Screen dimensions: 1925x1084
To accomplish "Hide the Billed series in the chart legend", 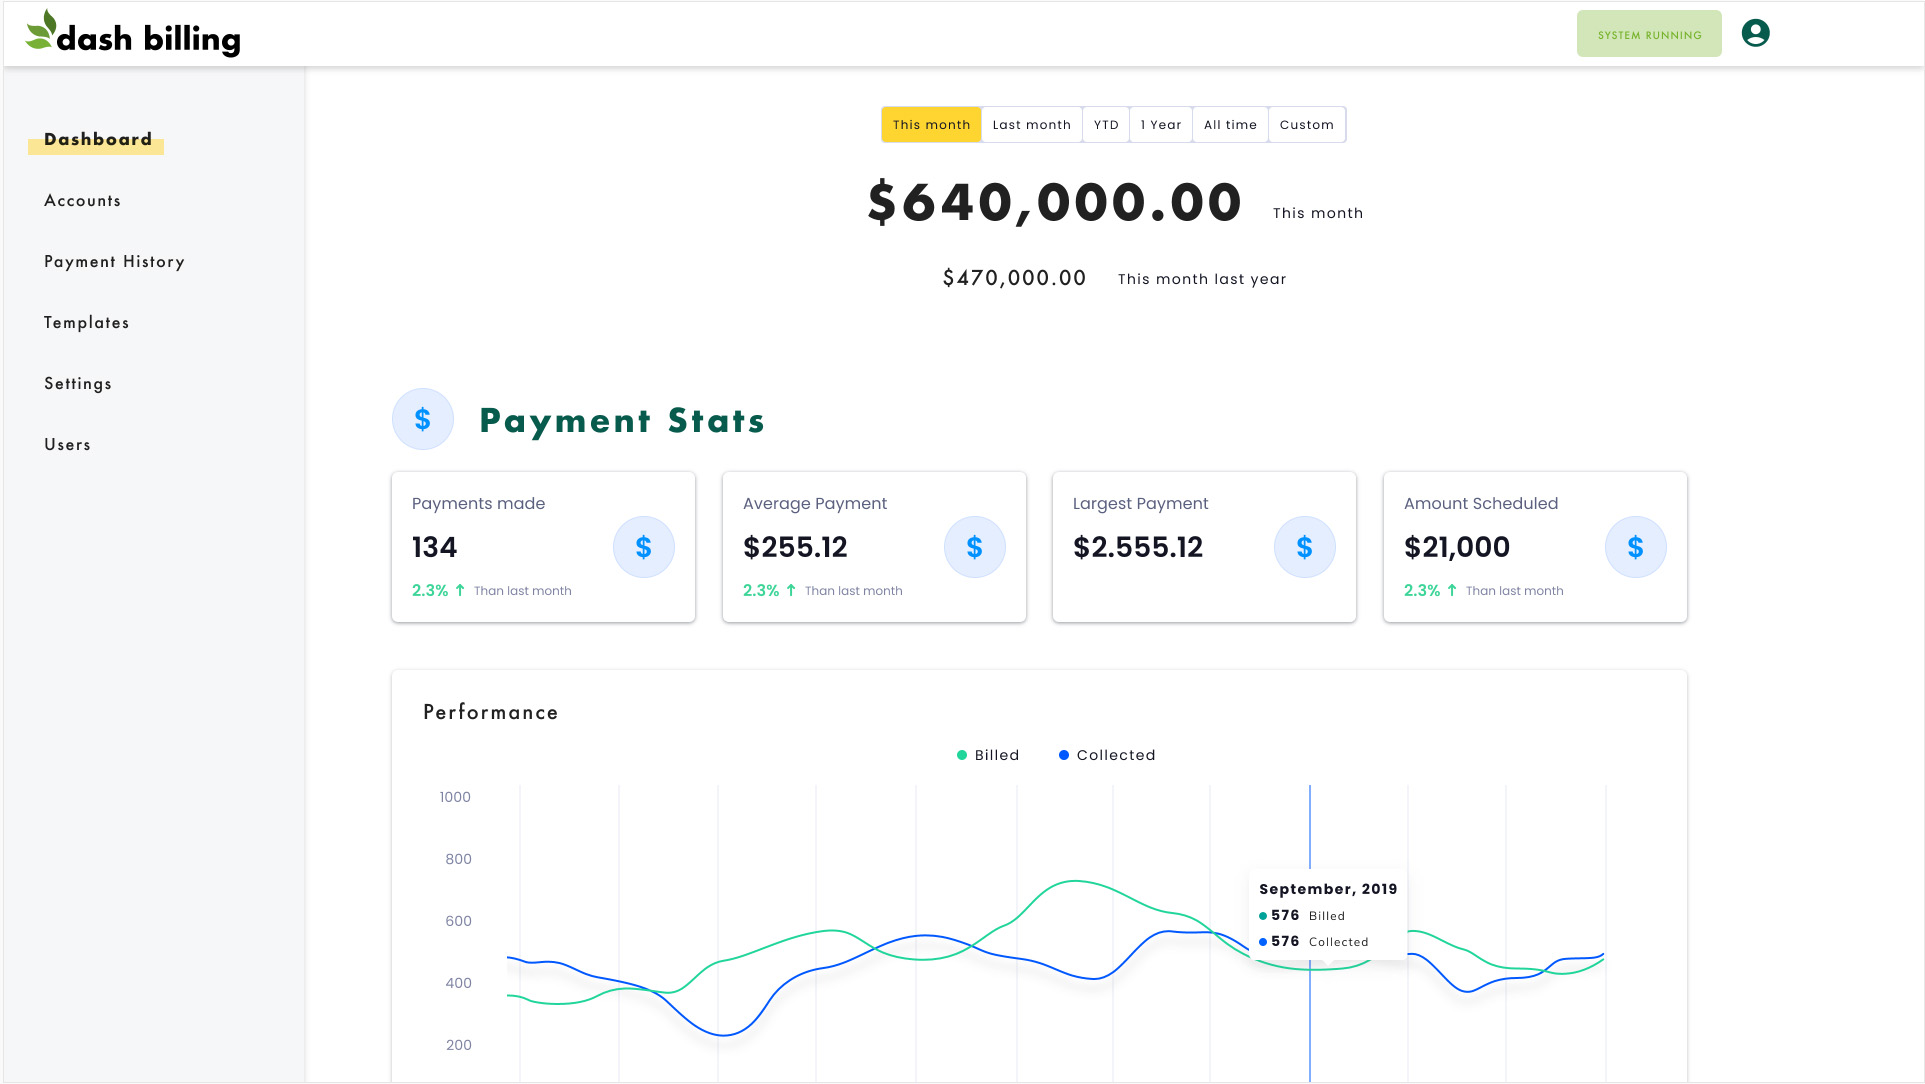I will 988,755.
